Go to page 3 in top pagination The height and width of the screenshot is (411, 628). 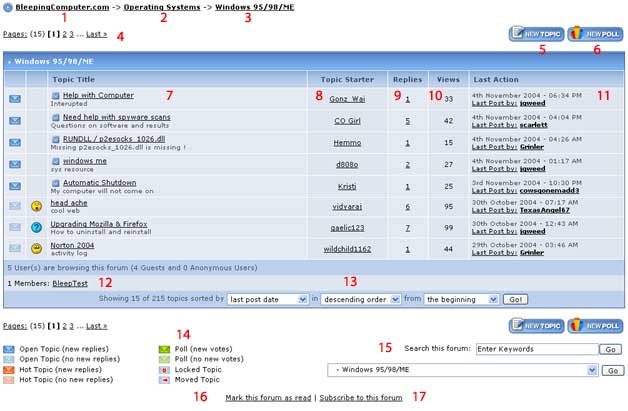pos(72,34)
